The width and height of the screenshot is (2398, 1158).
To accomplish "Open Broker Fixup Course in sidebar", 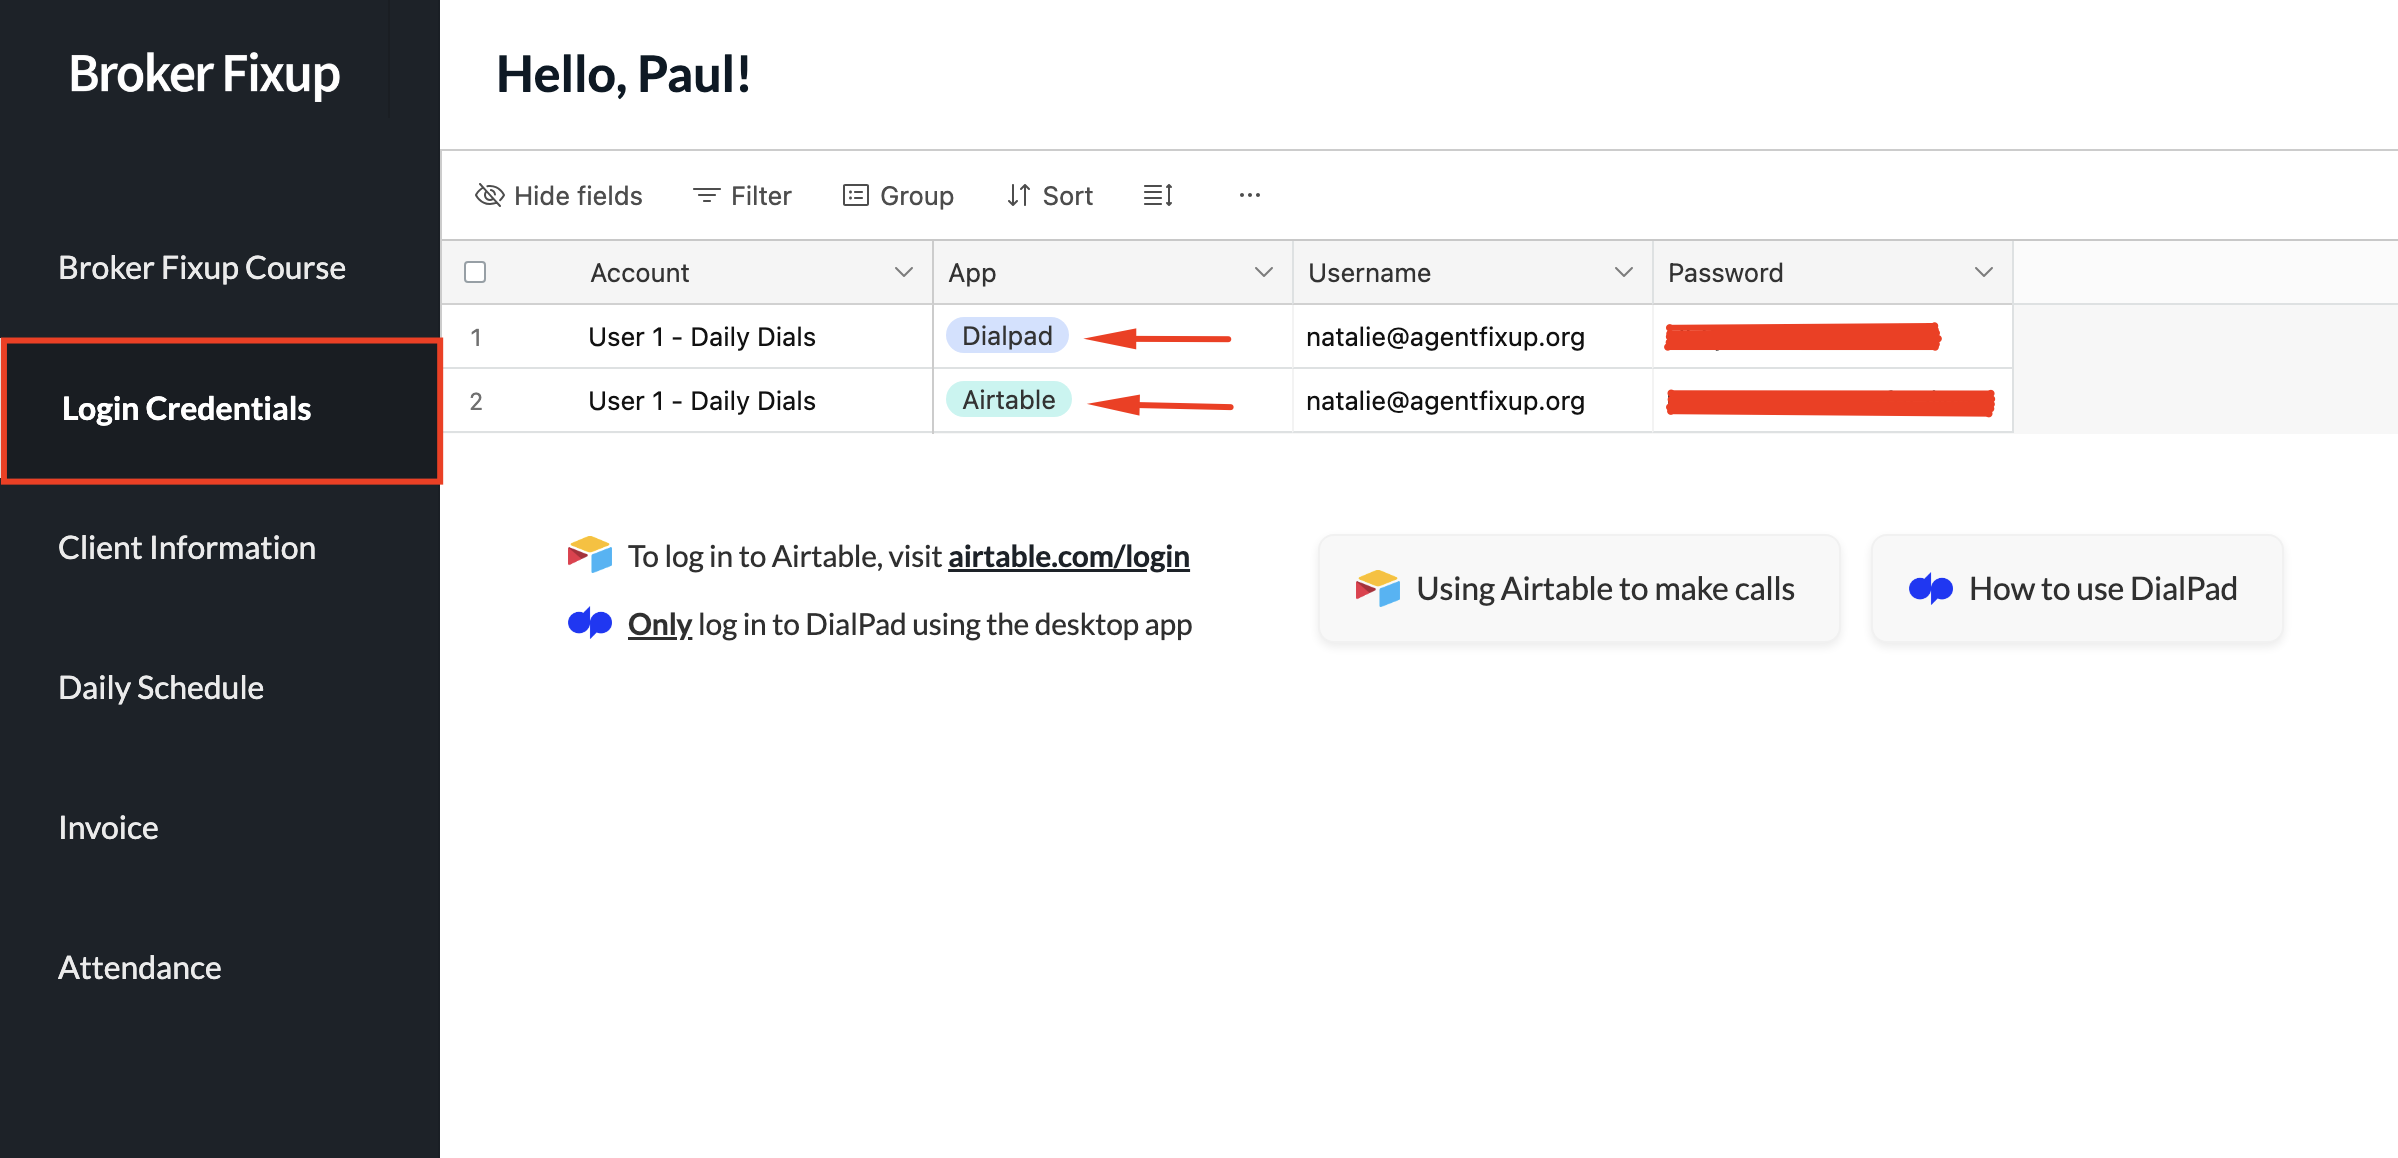I will (202, 268).
